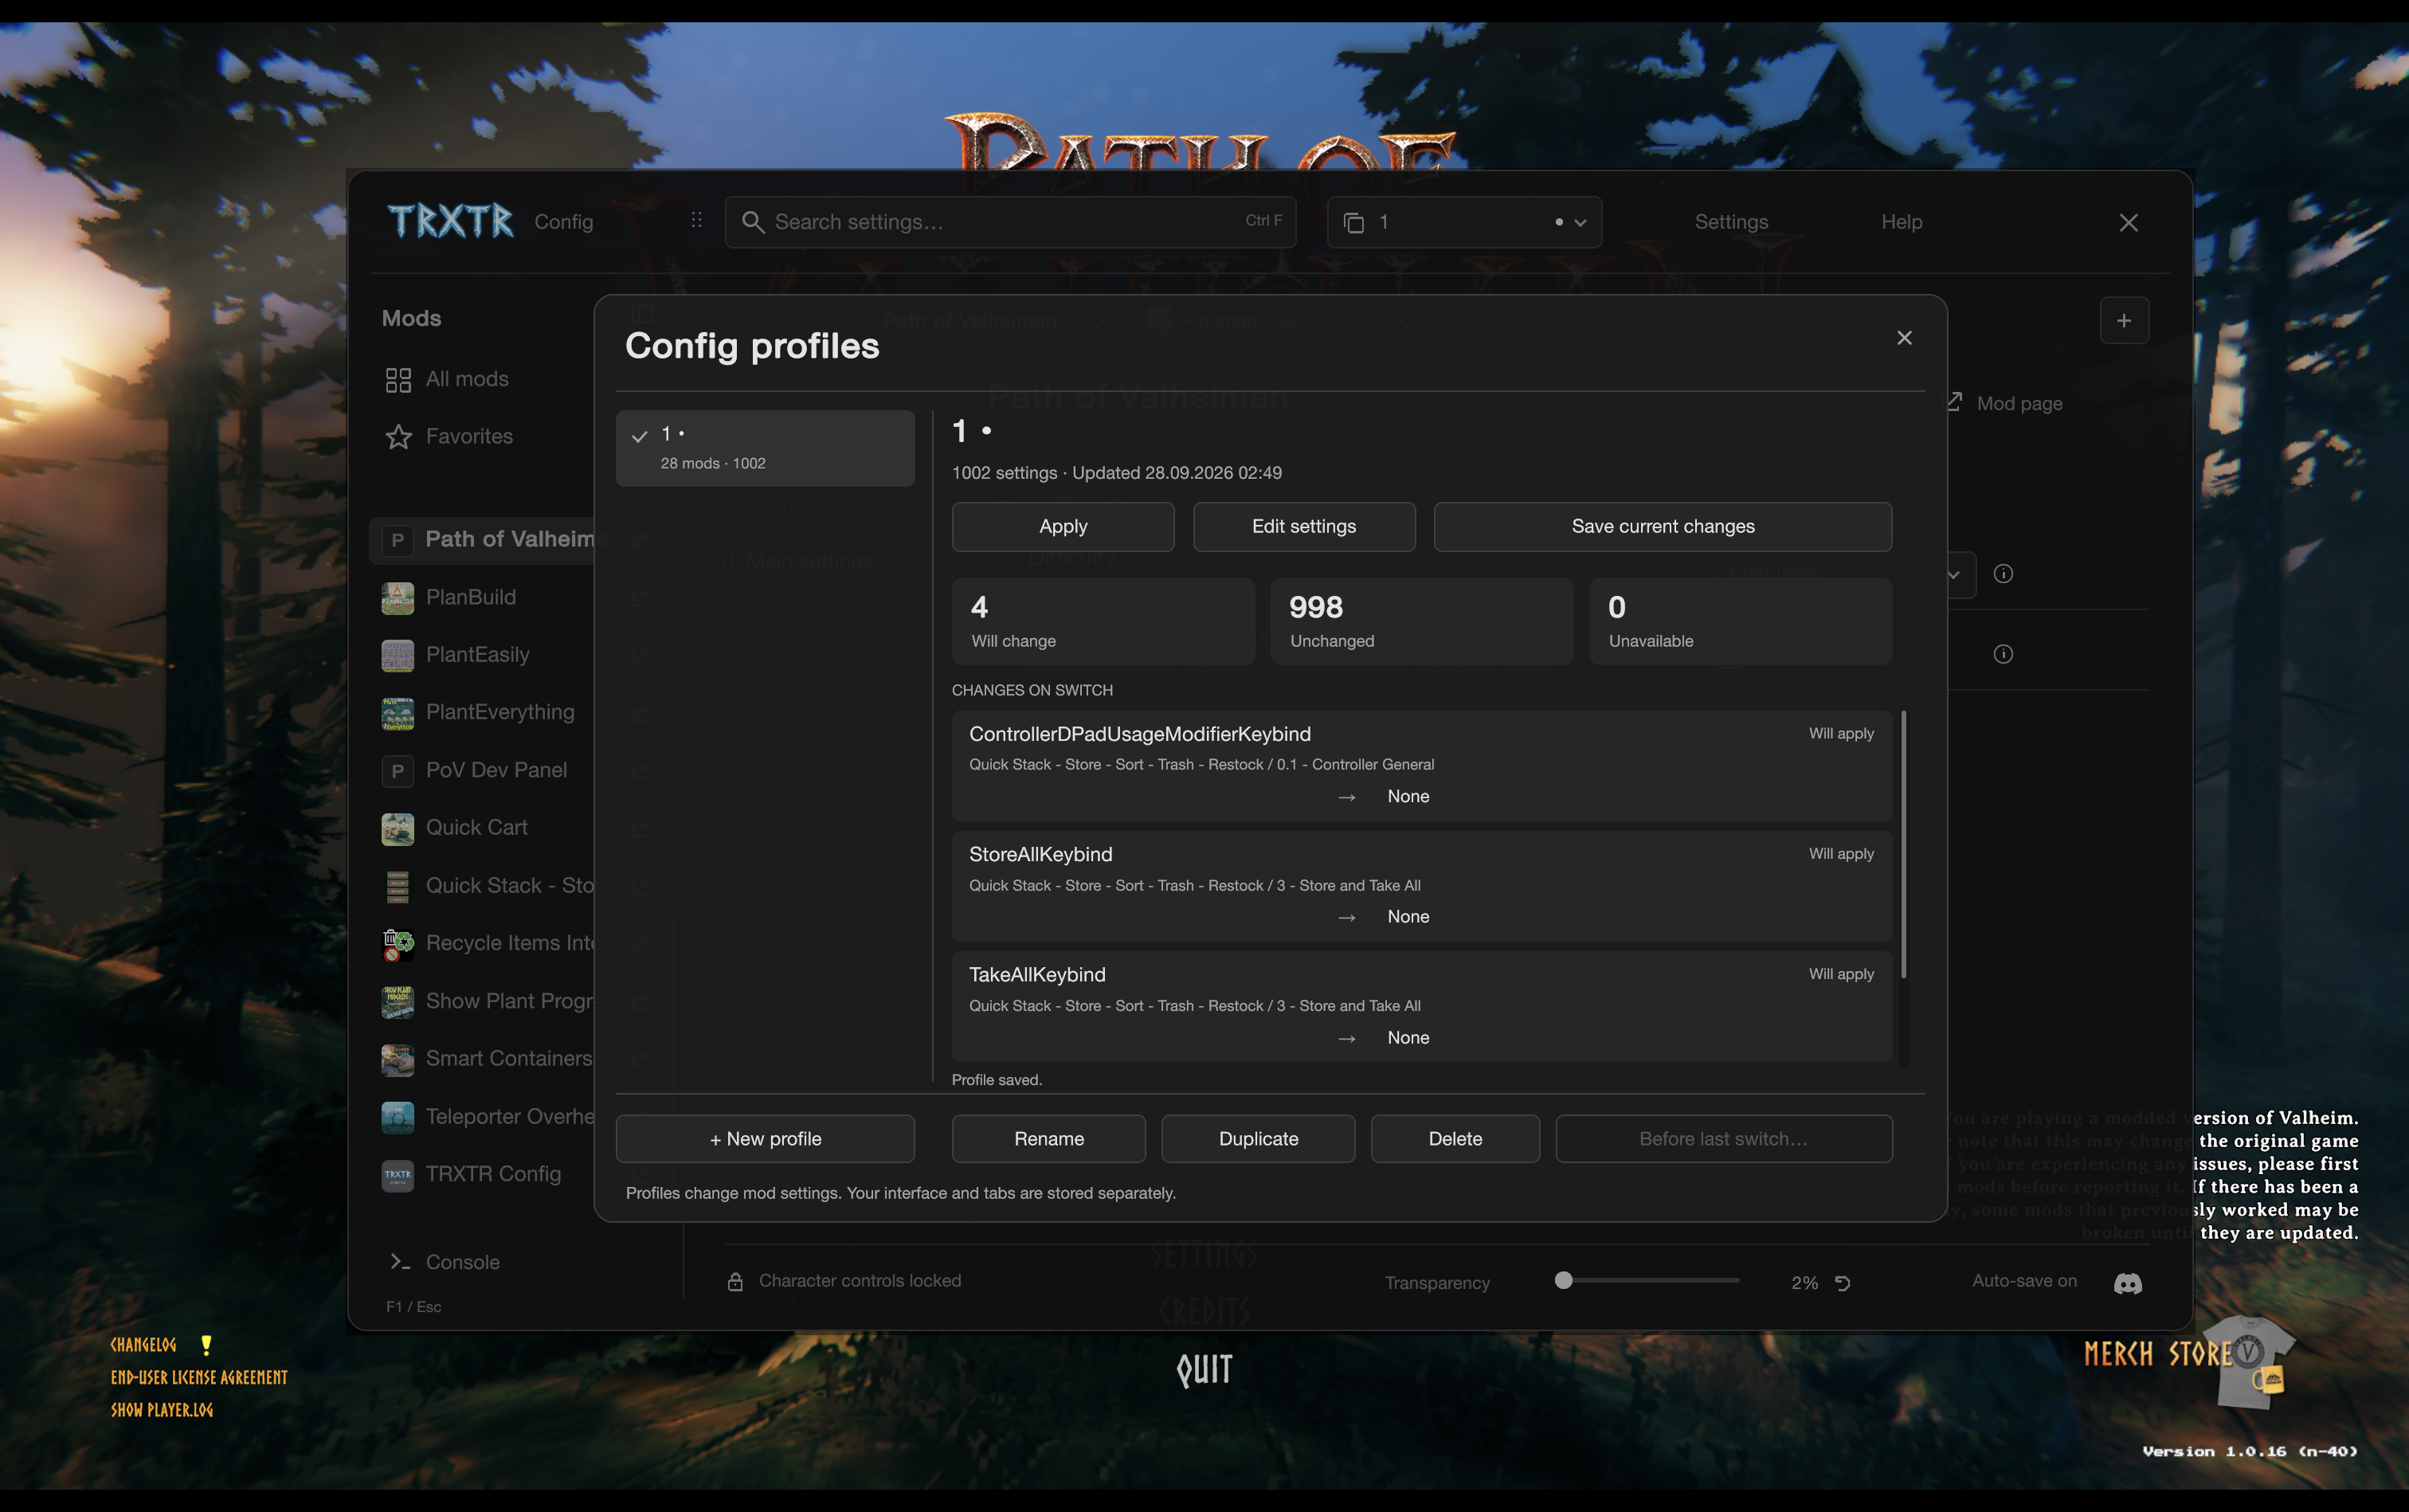Click the PlantEverything mod icon

point(398,714)
